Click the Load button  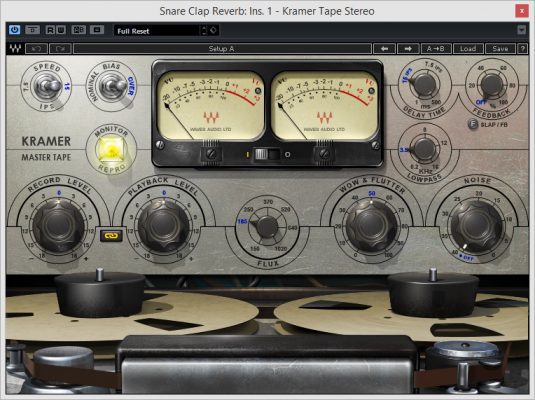point(468,48)
